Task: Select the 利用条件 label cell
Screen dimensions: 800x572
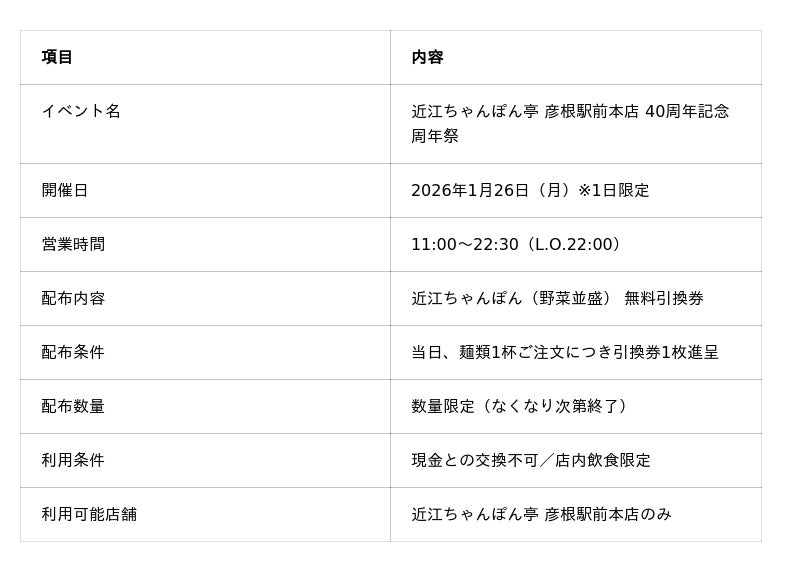Action: coord(73,460)
